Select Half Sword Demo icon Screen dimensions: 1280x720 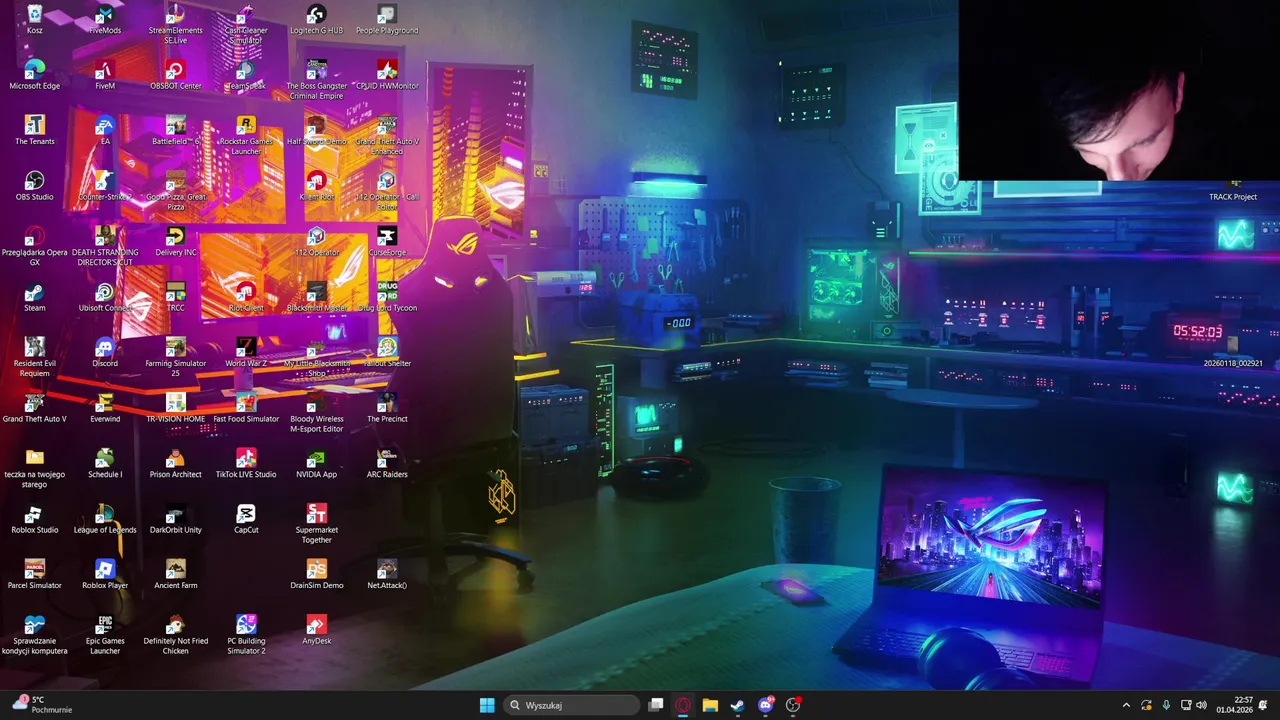(316, 130)
